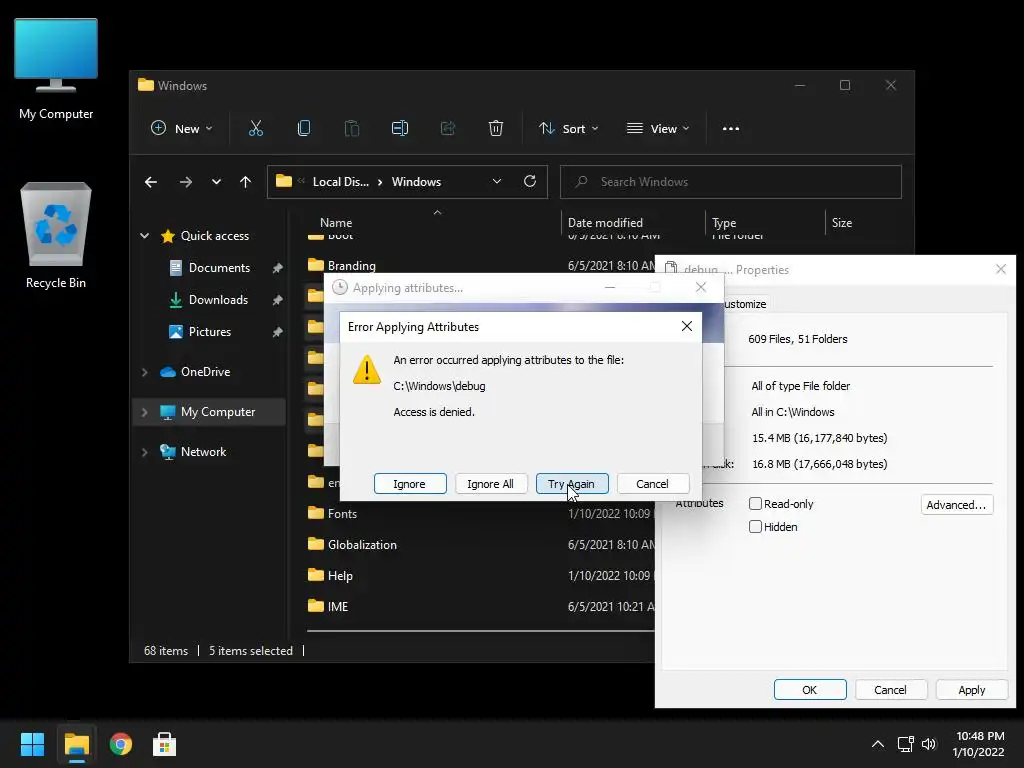Toggle the Read-only checkbox

(x=756, y=504)
